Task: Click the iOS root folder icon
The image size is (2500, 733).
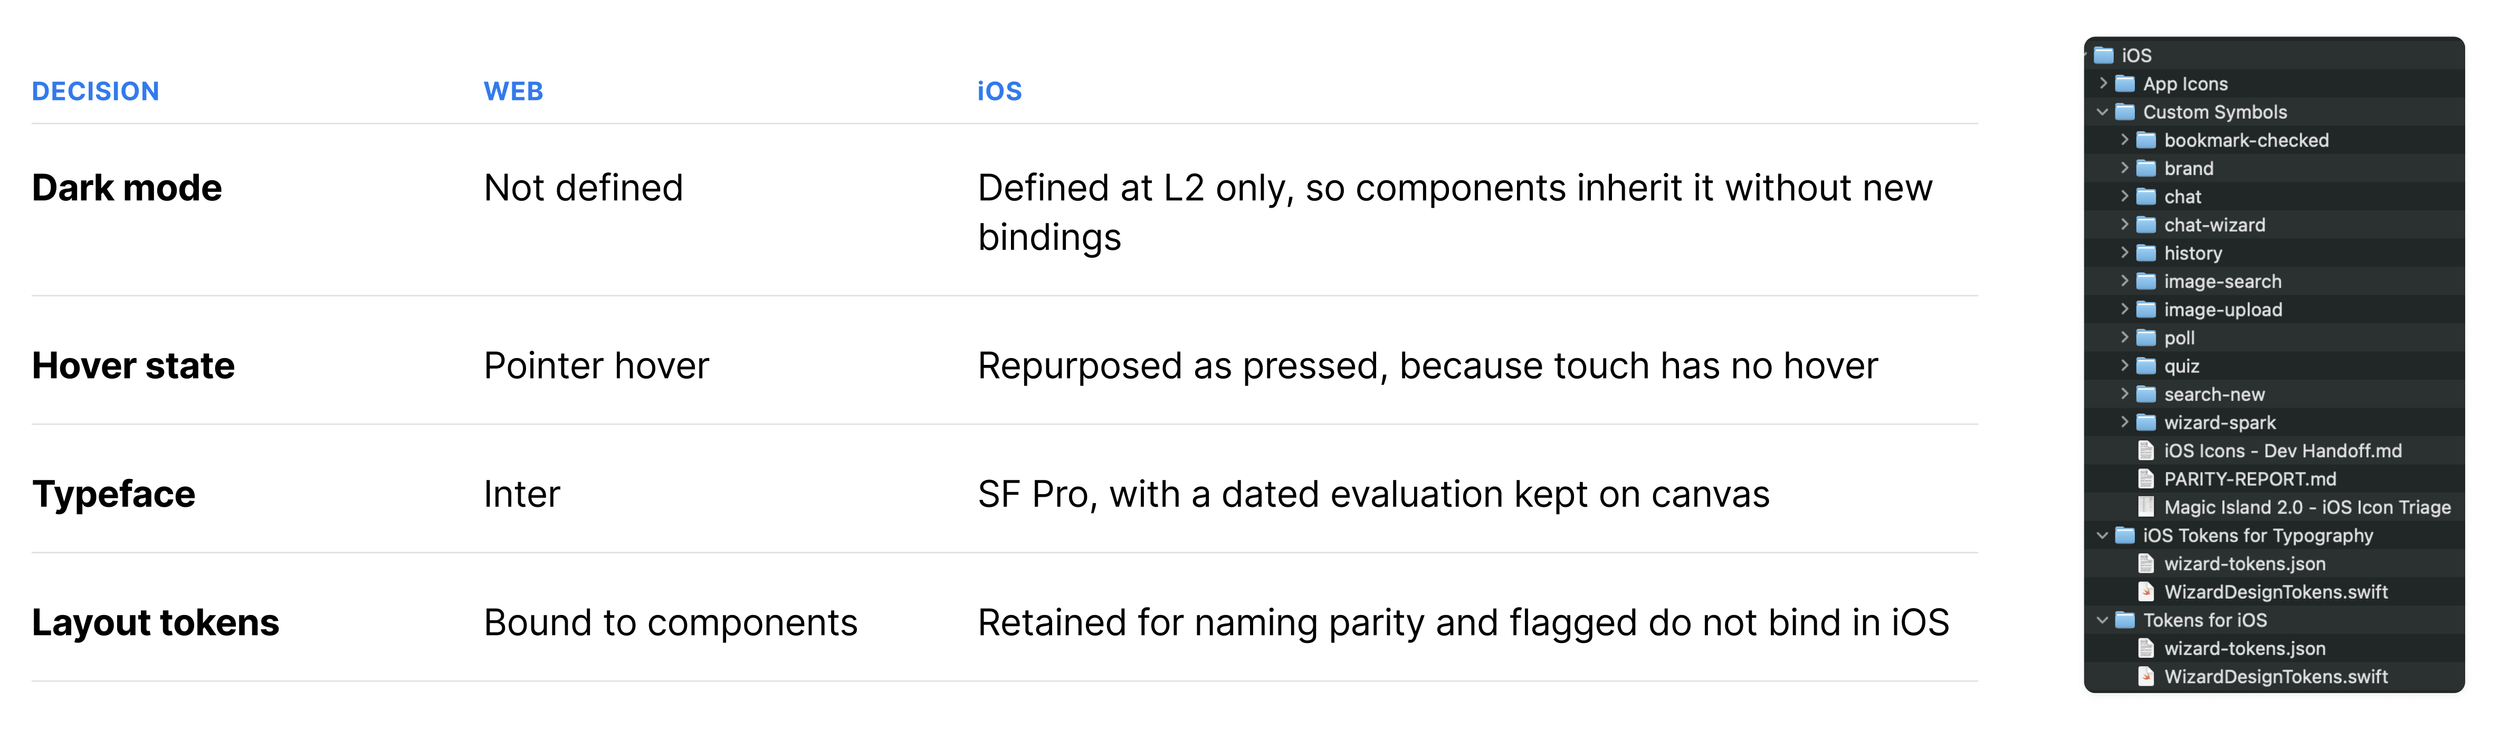Action: coord(2104,55)
